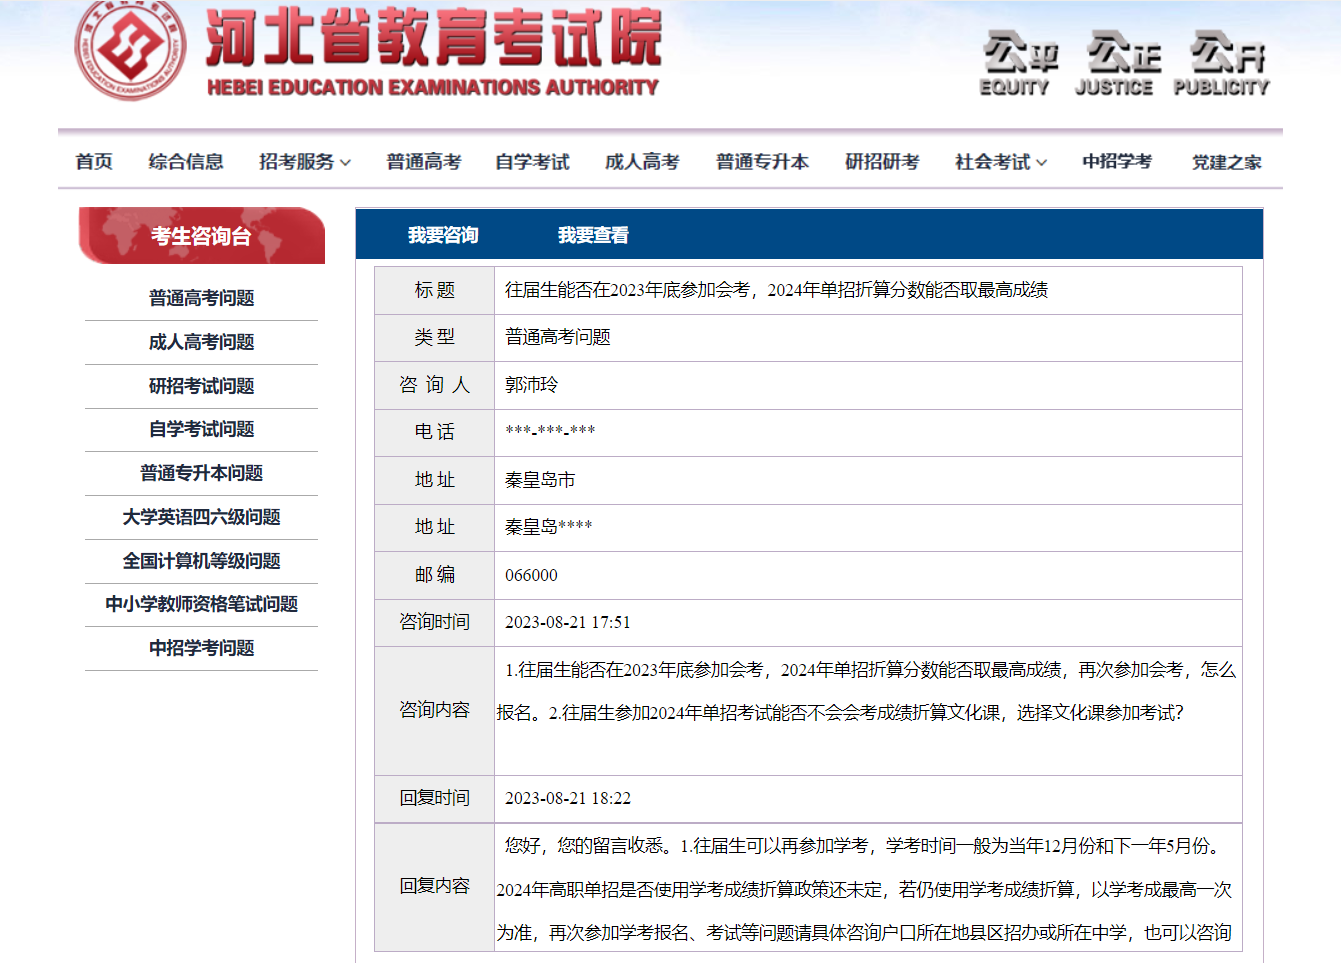This screenshot has width=1341, height=963.
Task: Click the 标题 row label
Action: pos(434,290)
